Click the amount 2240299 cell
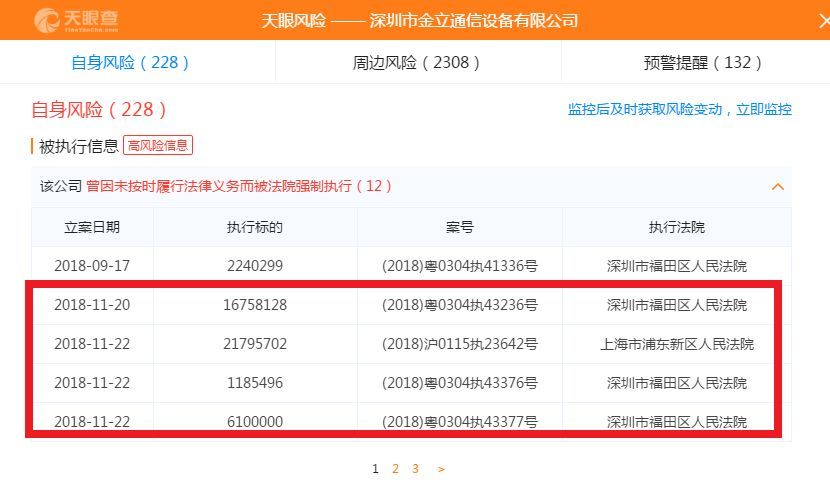Image resolution: width=830 pixels, height=484 pixels. (255, 266)
